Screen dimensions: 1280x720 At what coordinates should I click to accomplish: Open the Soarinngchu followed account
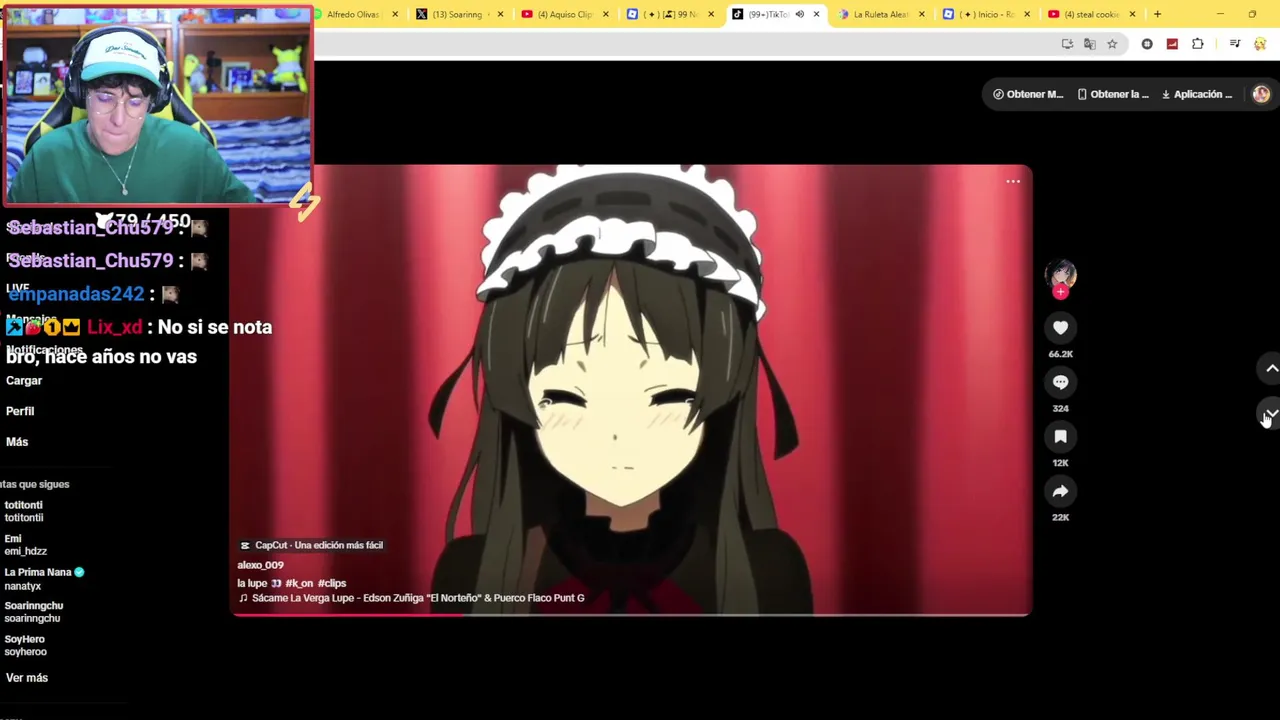[x=34, y=612]
